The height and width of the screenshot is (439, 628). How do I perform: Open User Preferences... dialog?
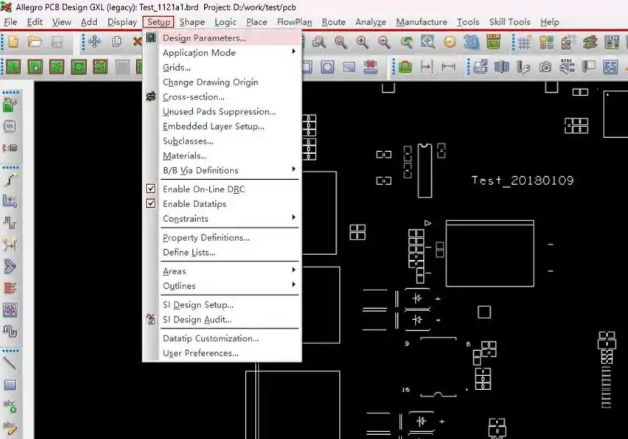pos(200,353)
